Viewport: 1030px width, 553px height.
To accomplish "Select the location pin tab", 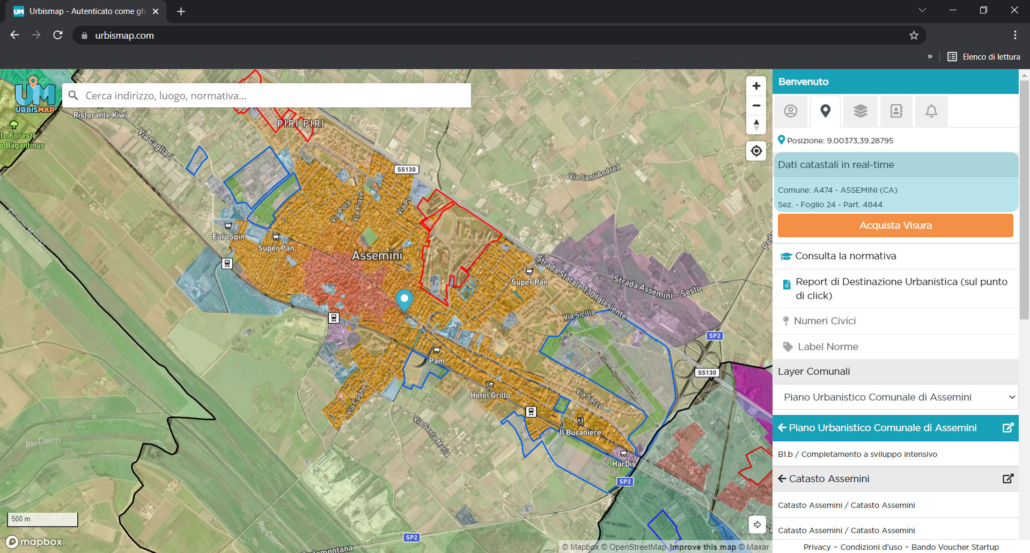I will pos(825,111).
